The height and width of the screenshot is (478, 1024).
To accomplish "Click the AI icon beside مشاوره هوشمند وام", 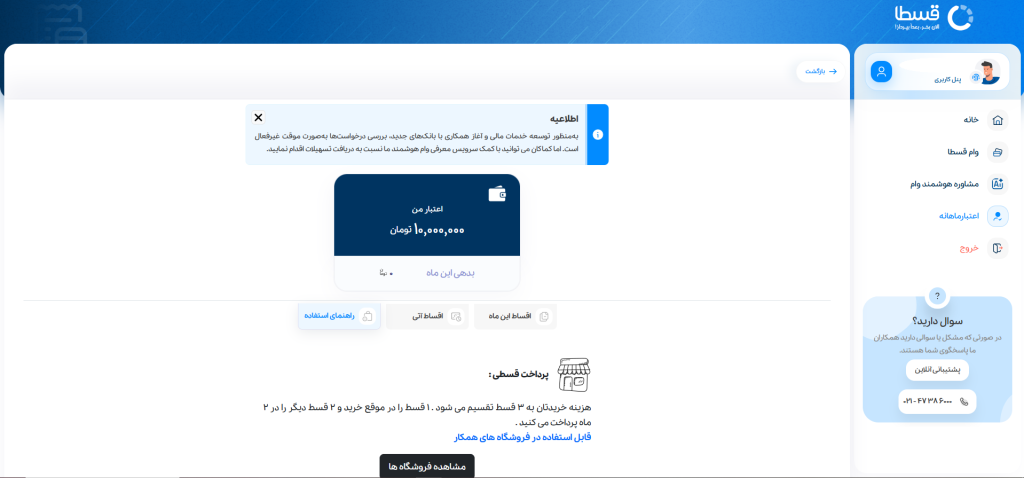I will [x=997, y=184].
